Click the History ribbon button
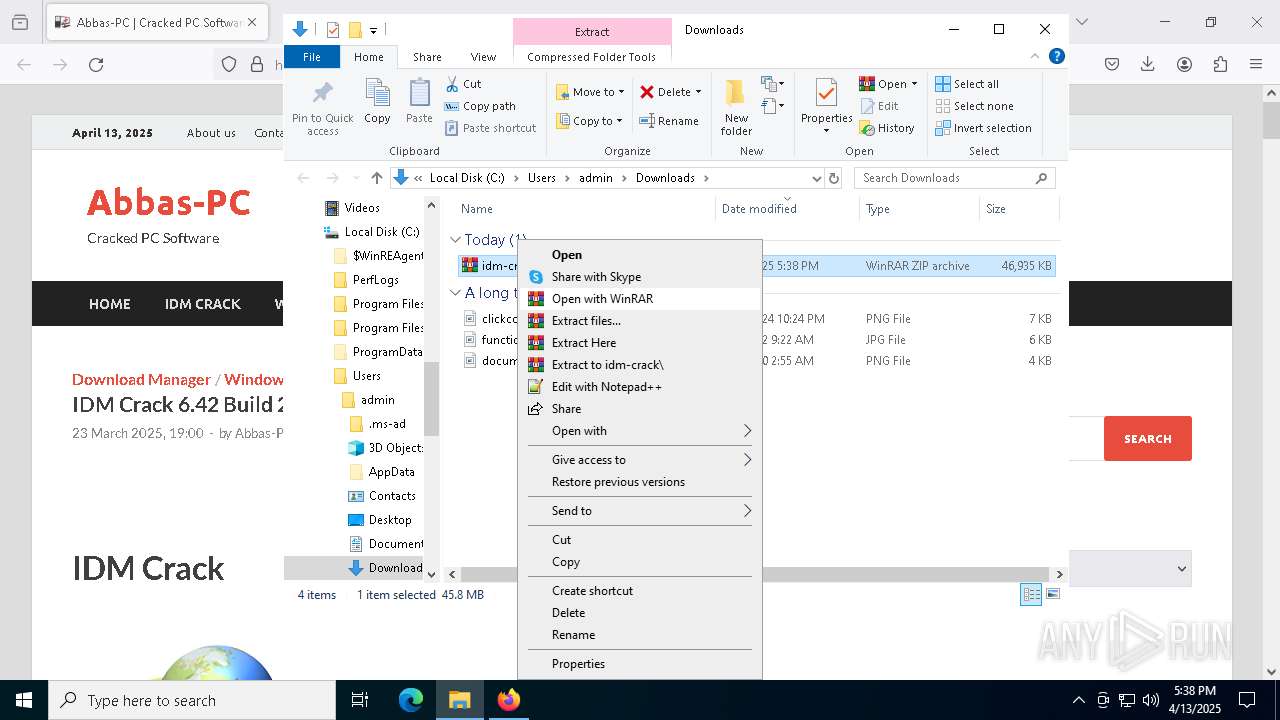The height and width of the screenshot is (720, 1280). 887,128
